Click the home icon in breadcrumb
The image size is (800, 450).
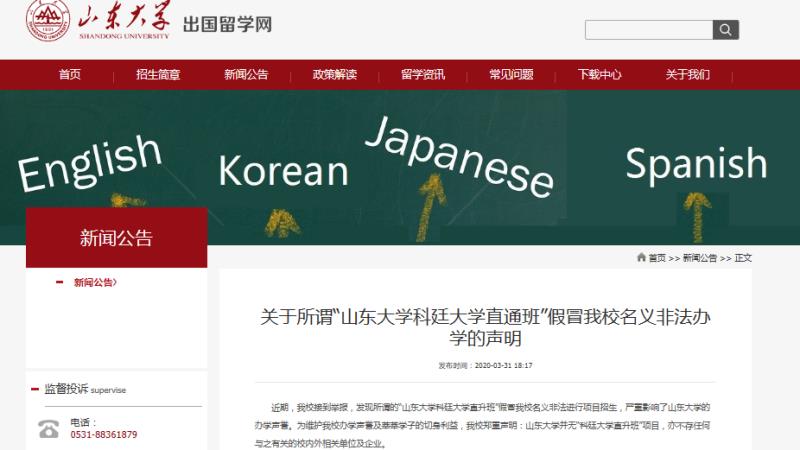641,258
